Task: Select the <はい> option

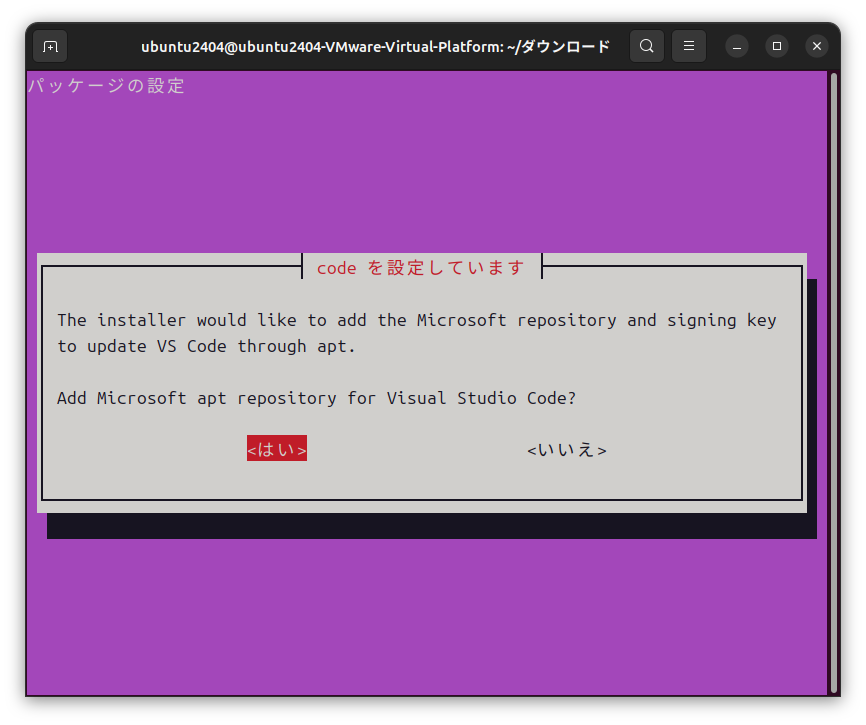Action: (277, 450)
